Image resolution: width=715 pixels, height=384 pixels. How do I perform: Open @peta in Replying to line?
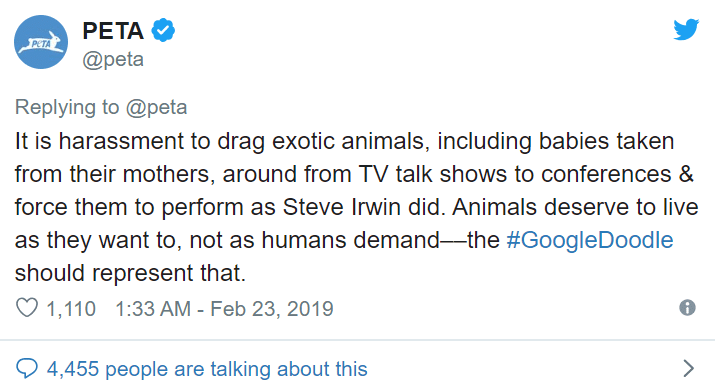point(156,108)
